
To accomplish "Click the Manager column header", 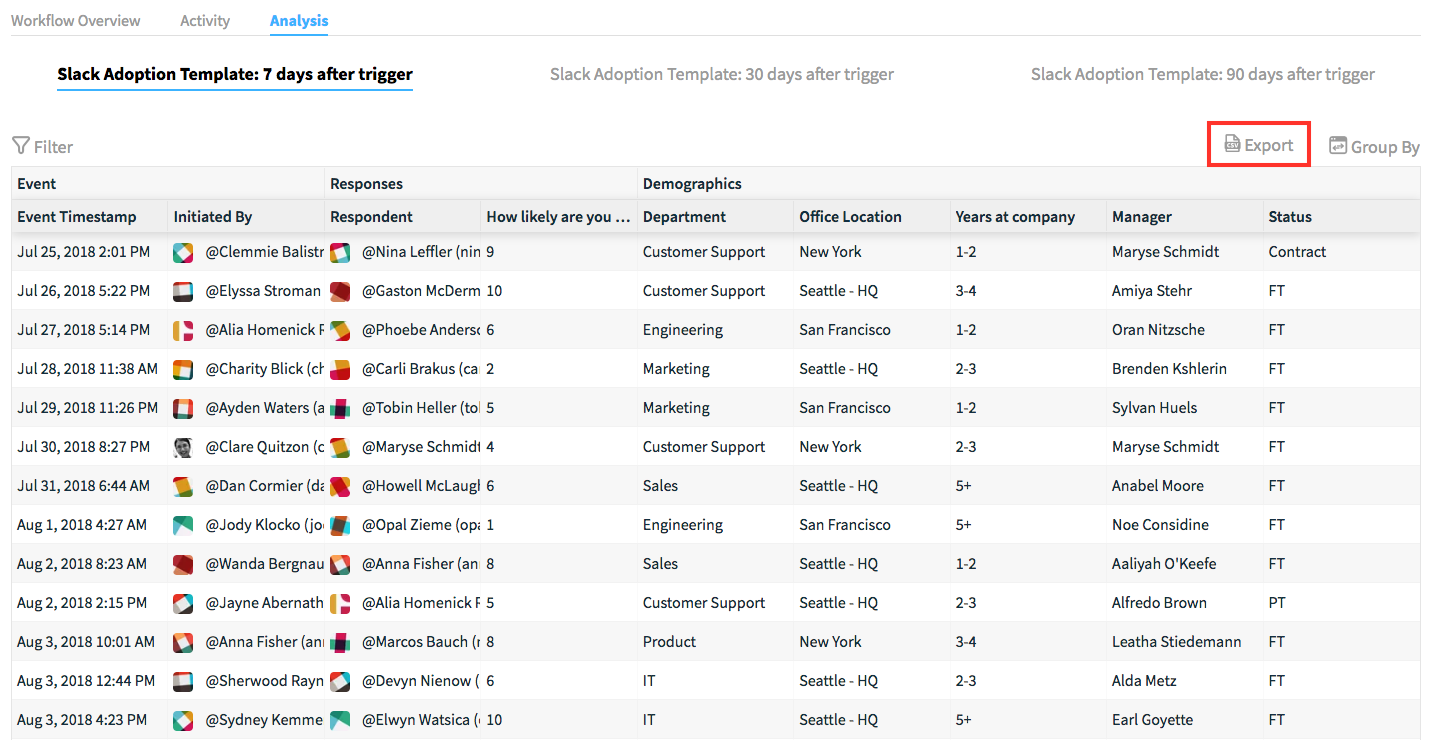I will 1142,216.
